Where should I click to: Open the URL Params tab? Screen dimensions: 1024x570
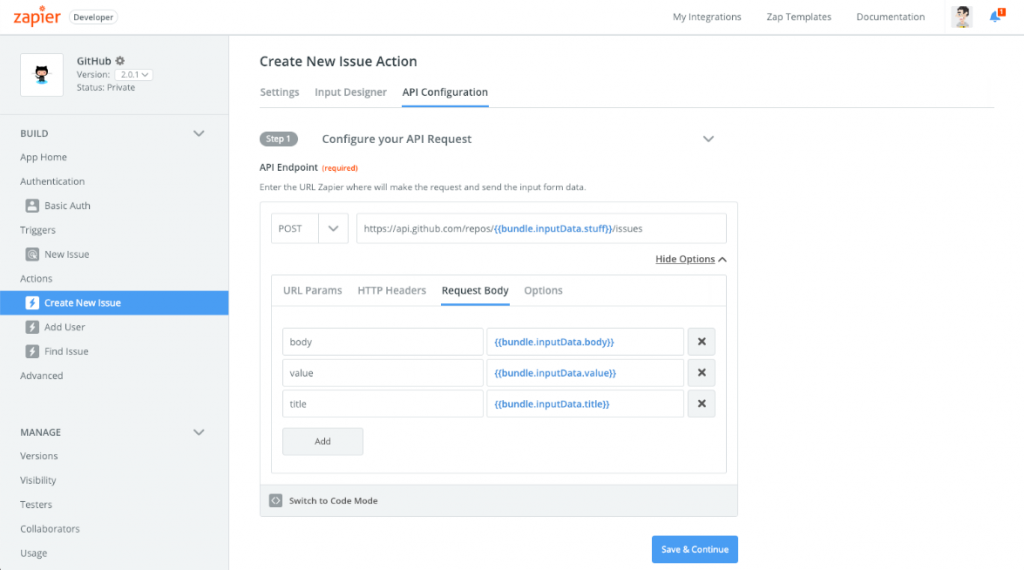tap(312, 291)
